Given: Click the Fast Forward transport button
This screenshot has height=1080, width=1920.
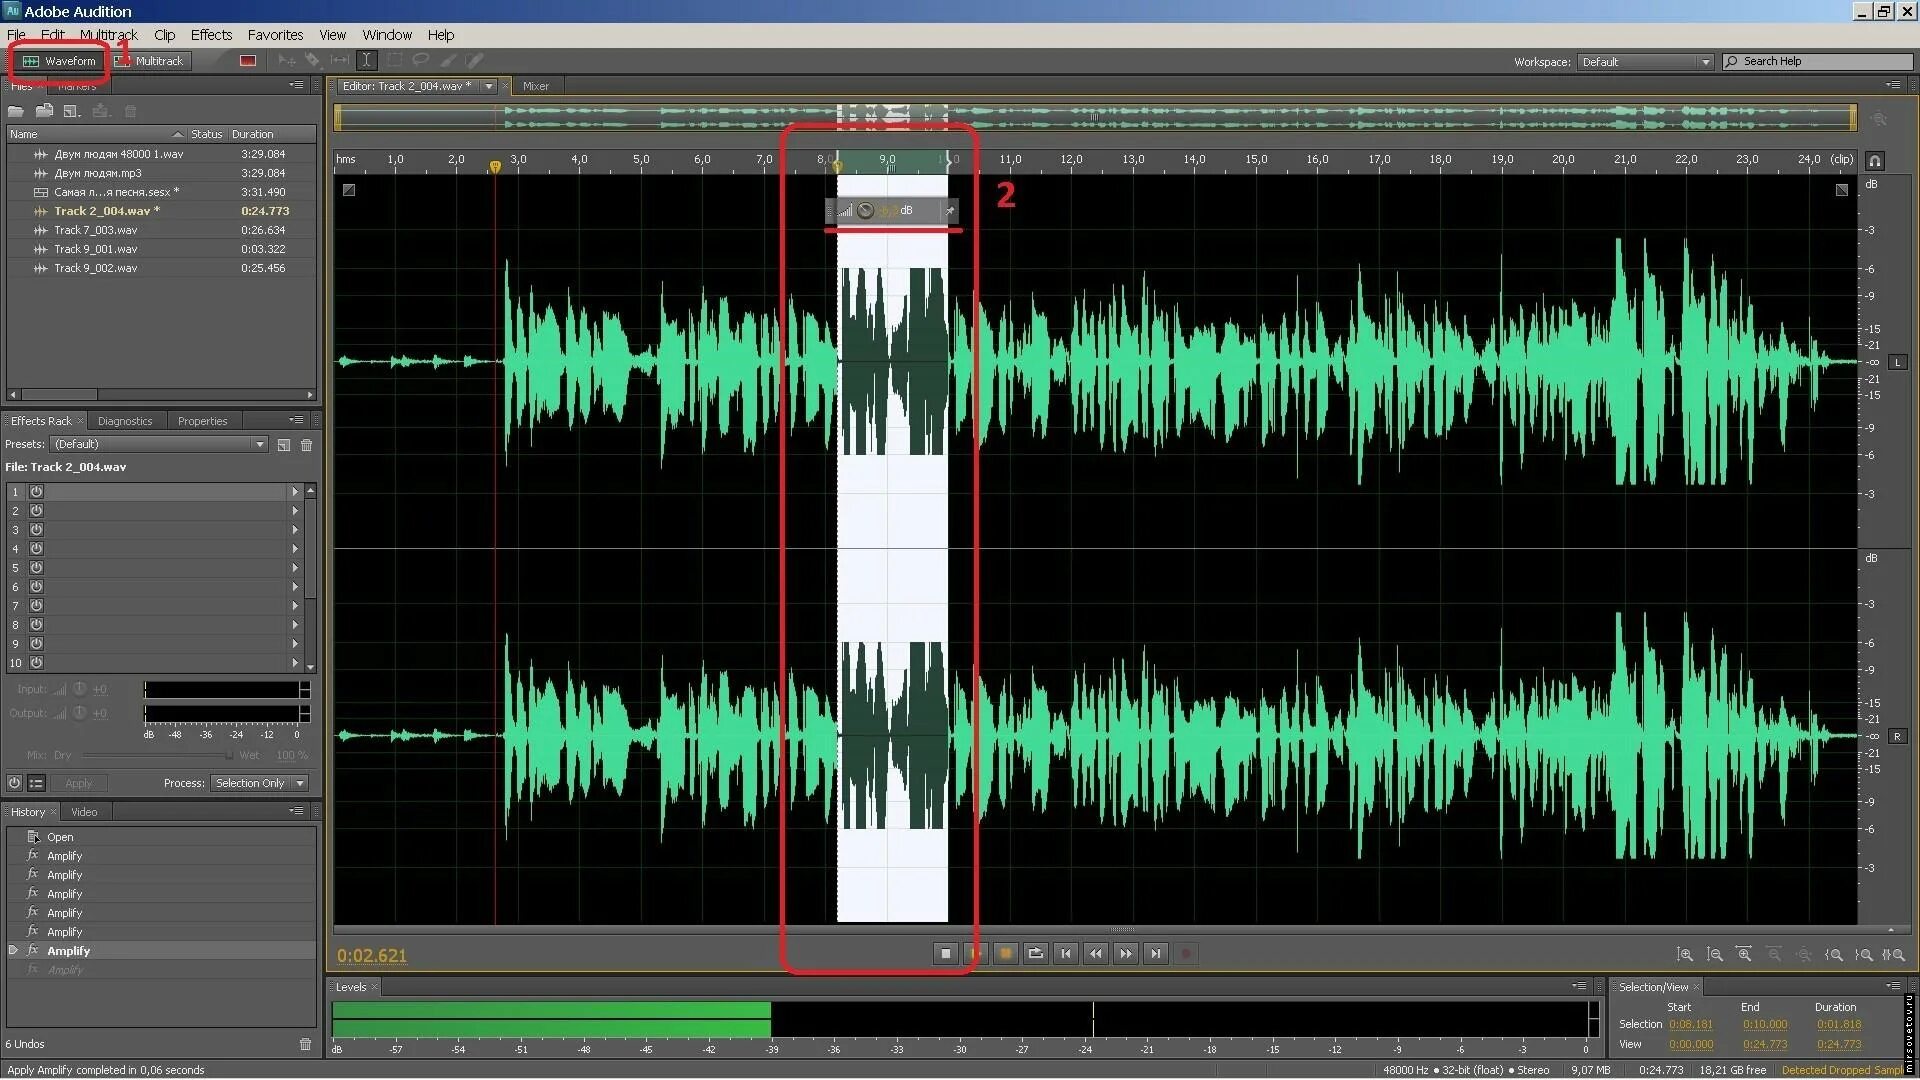Looking at the screenshot, I should [x=1126, y=954].
